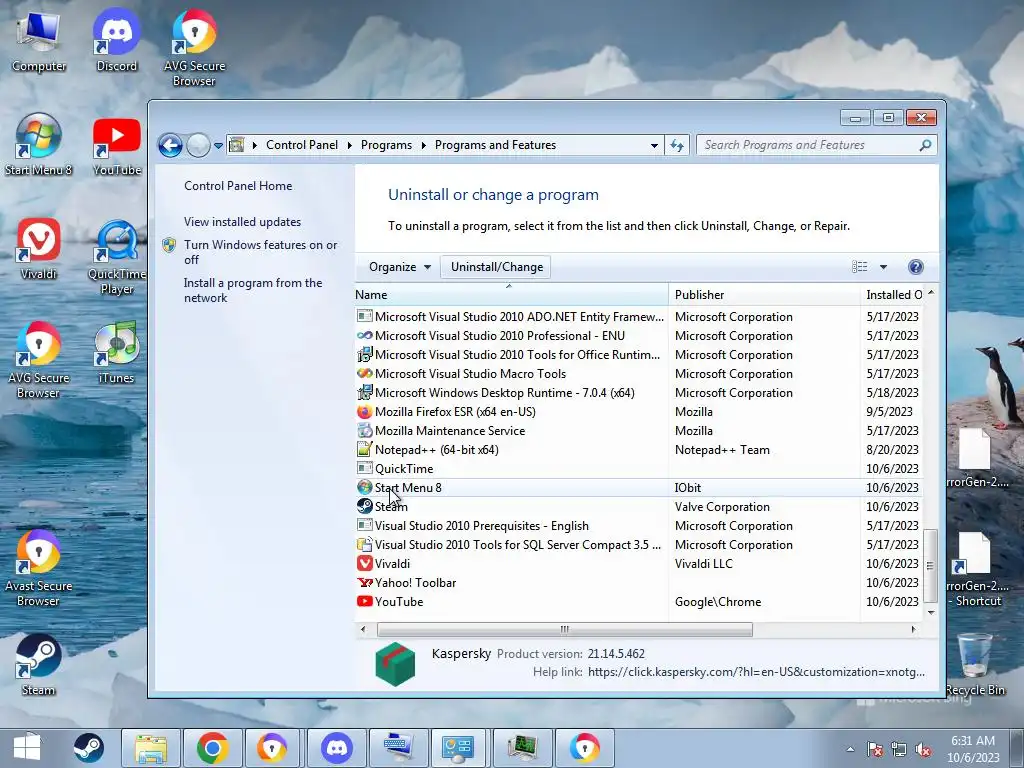
Task: Open the YouTube desktop shortcut
Action: click(116, 147)
